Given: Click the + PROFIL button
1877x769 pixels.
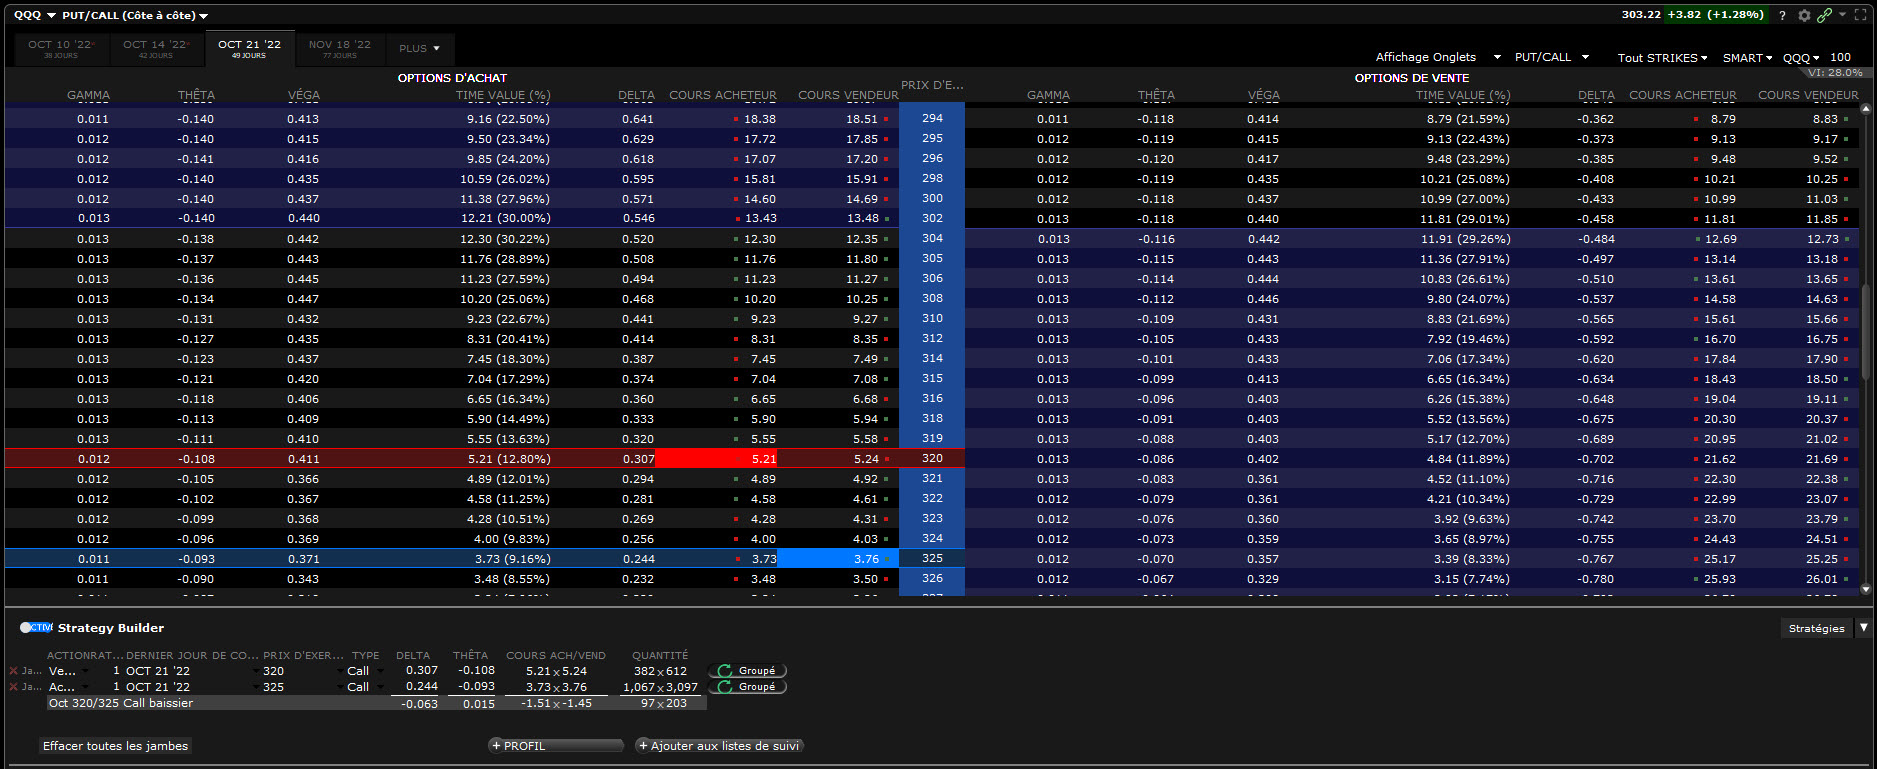Looking at the screenshot, I should pyautogui.click(x=556, y=746).
